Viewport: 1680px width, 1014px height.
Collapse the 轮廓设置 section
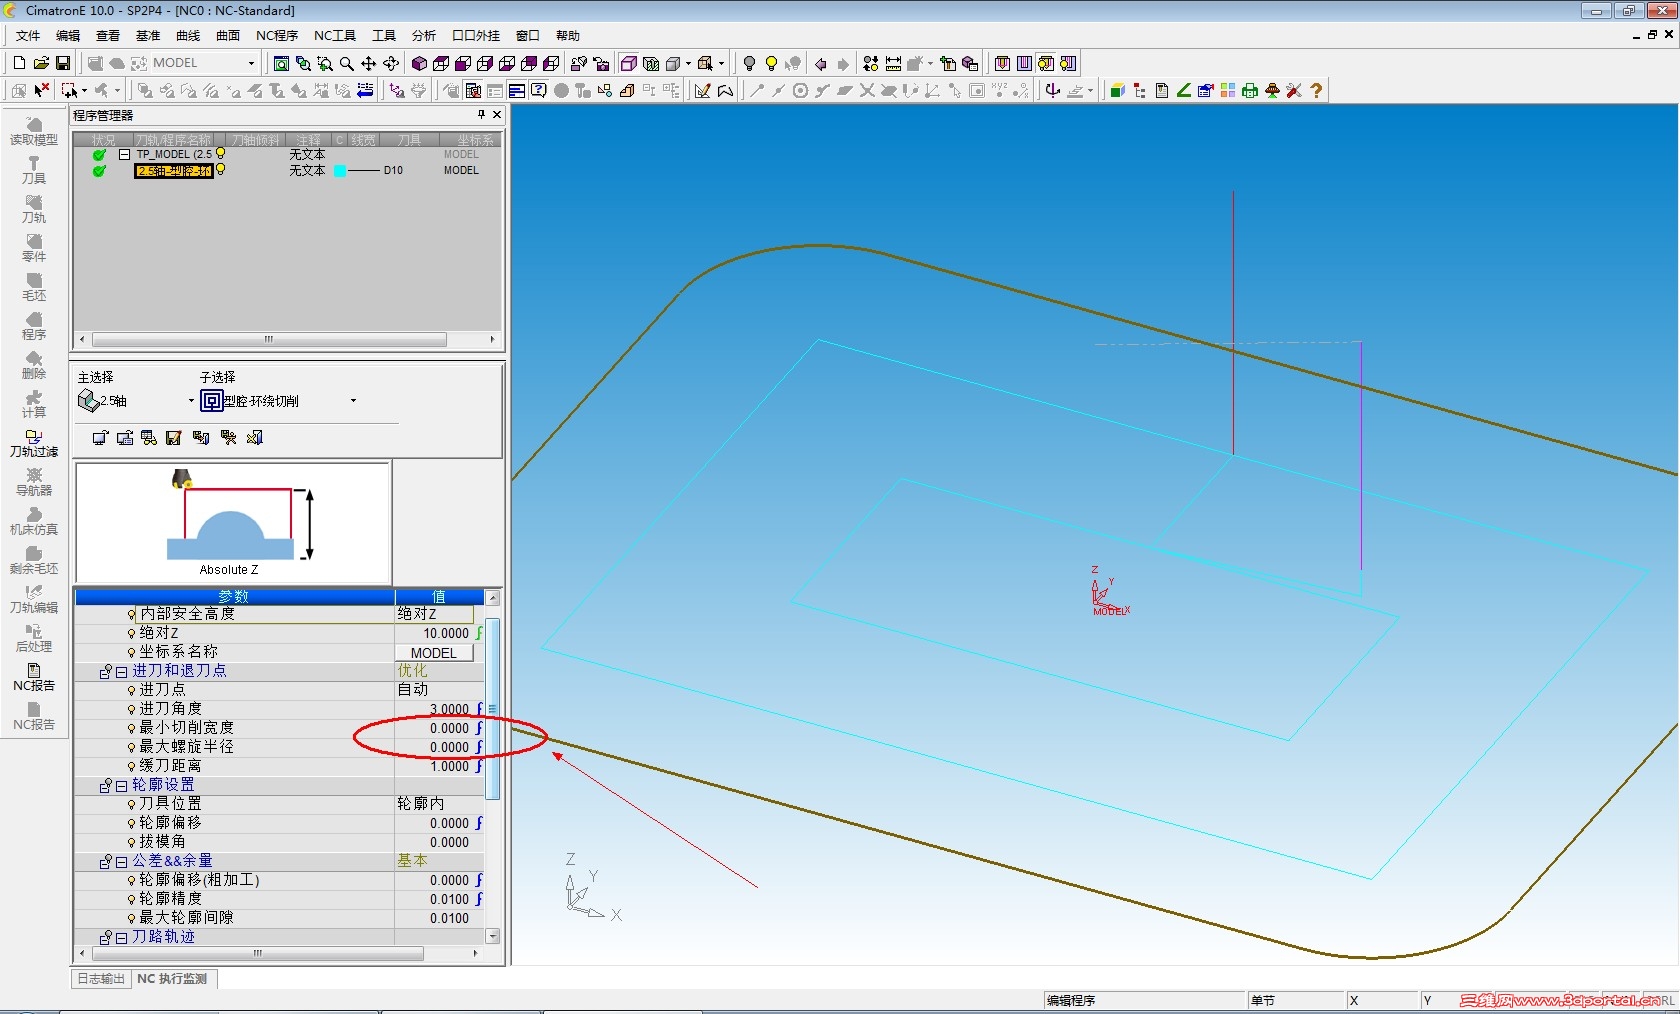[121, 786]
